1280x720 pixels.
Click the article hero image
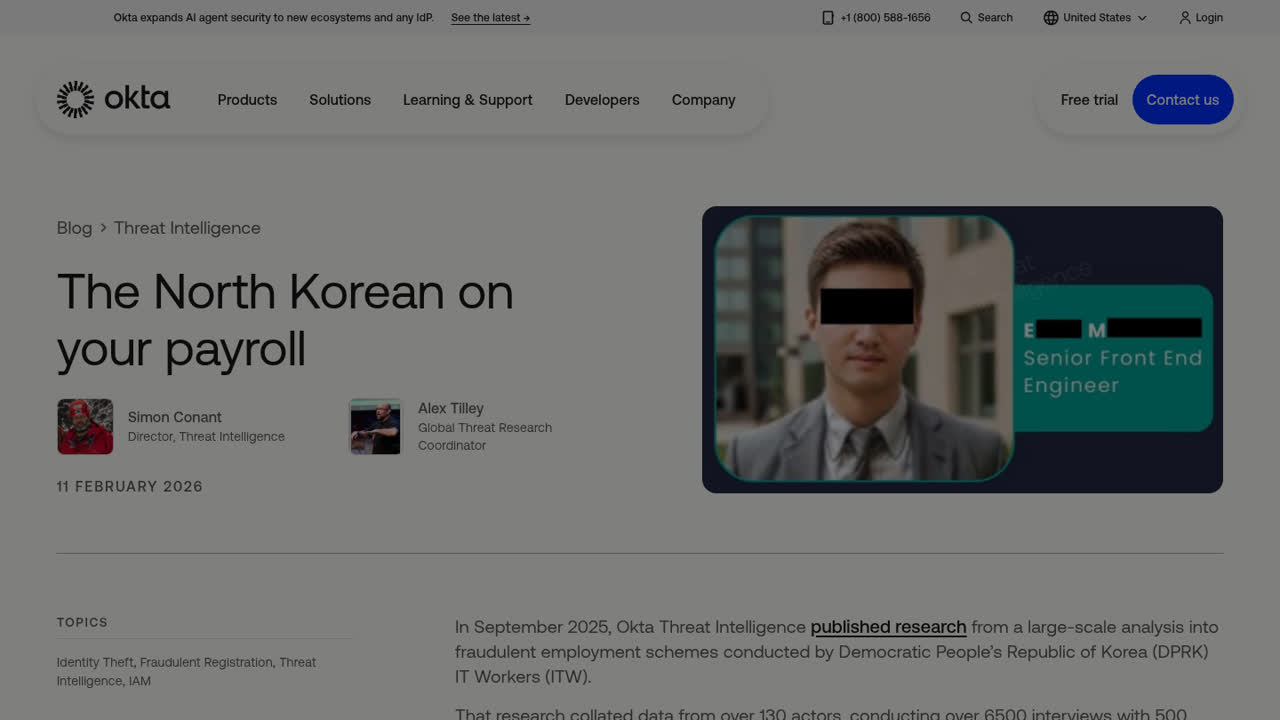962,349
